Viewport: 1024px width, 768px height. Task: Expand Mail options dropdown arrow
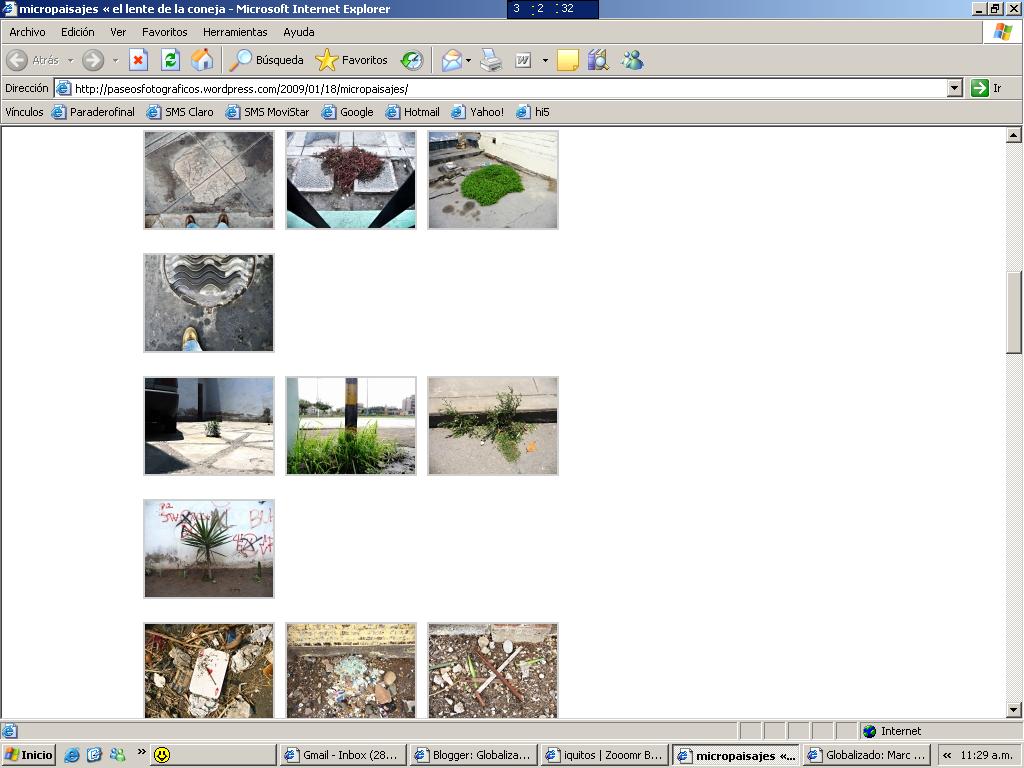click(468, 60)
